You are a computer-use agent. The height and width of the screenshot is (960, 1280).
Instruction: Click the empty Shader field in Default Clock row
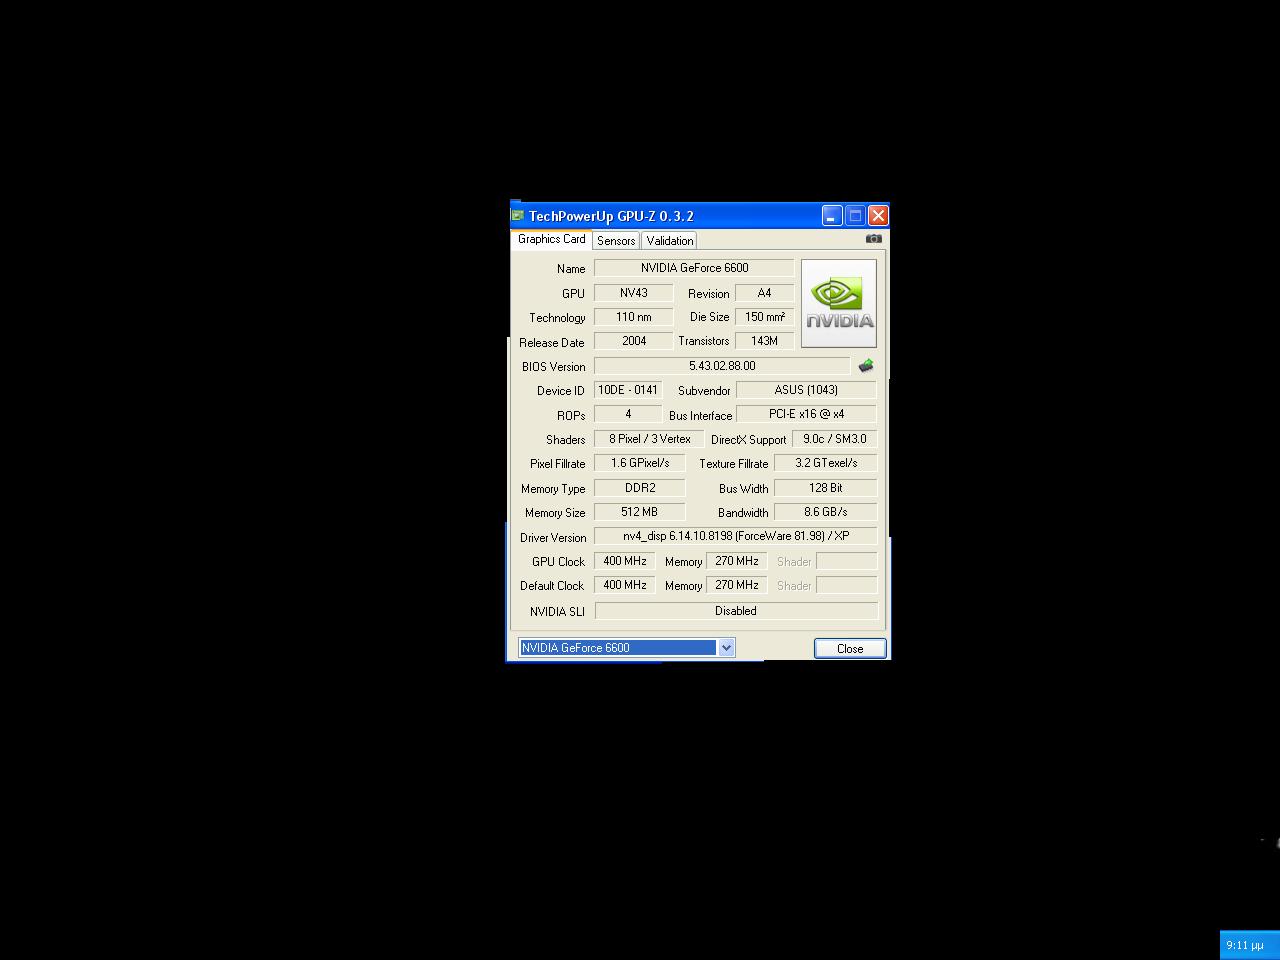[x=847, y=585]
